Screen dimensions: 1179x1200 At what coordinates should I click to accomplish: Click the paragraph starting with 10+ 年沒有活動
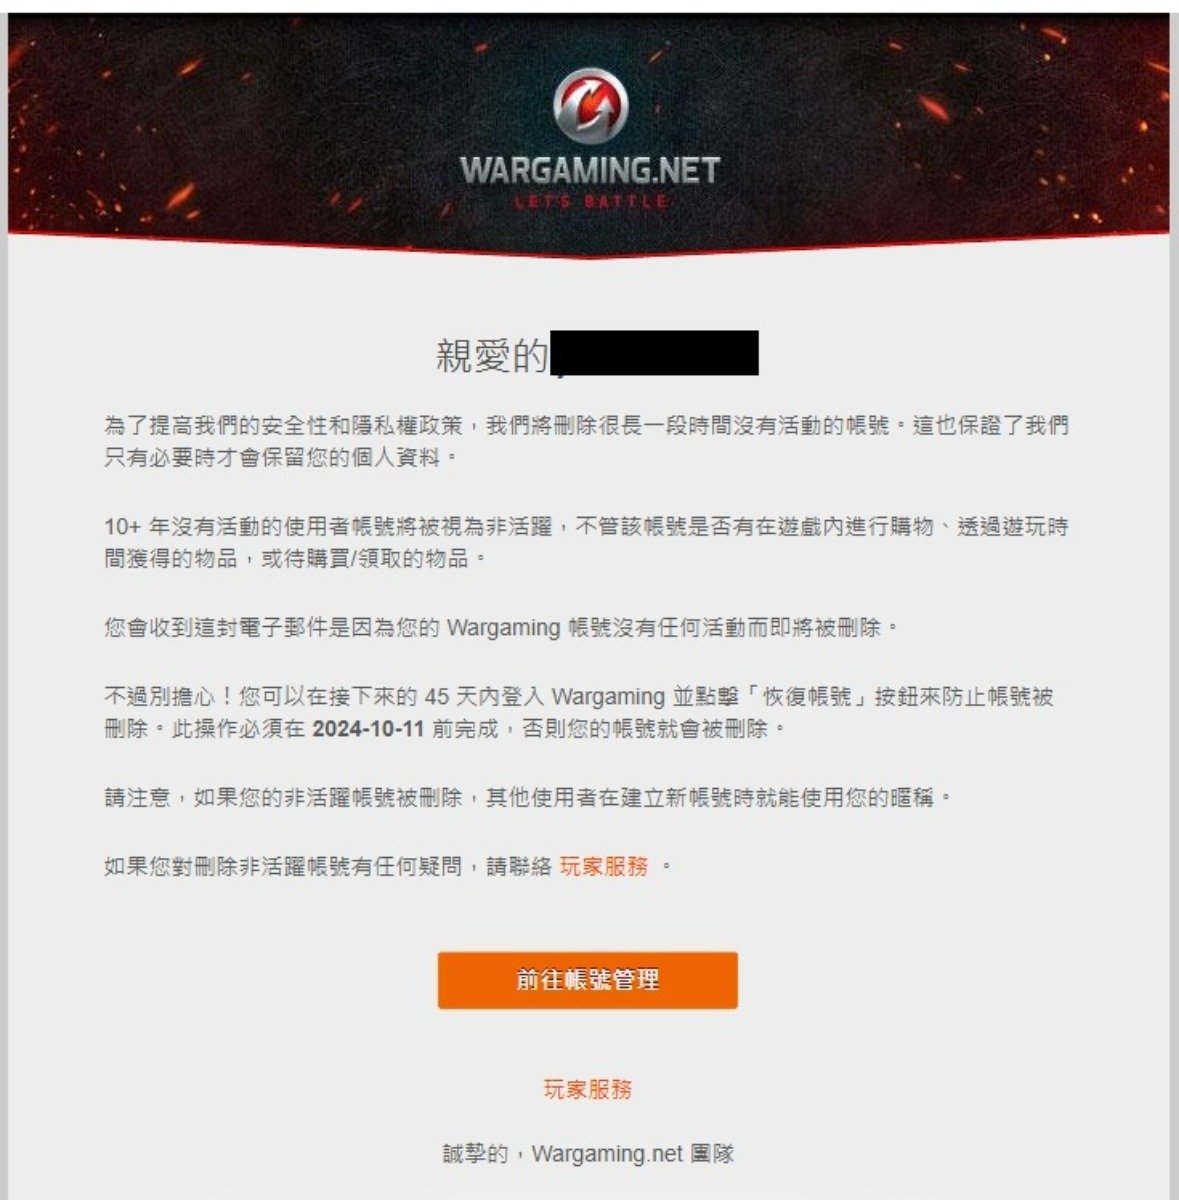point(587,542)
